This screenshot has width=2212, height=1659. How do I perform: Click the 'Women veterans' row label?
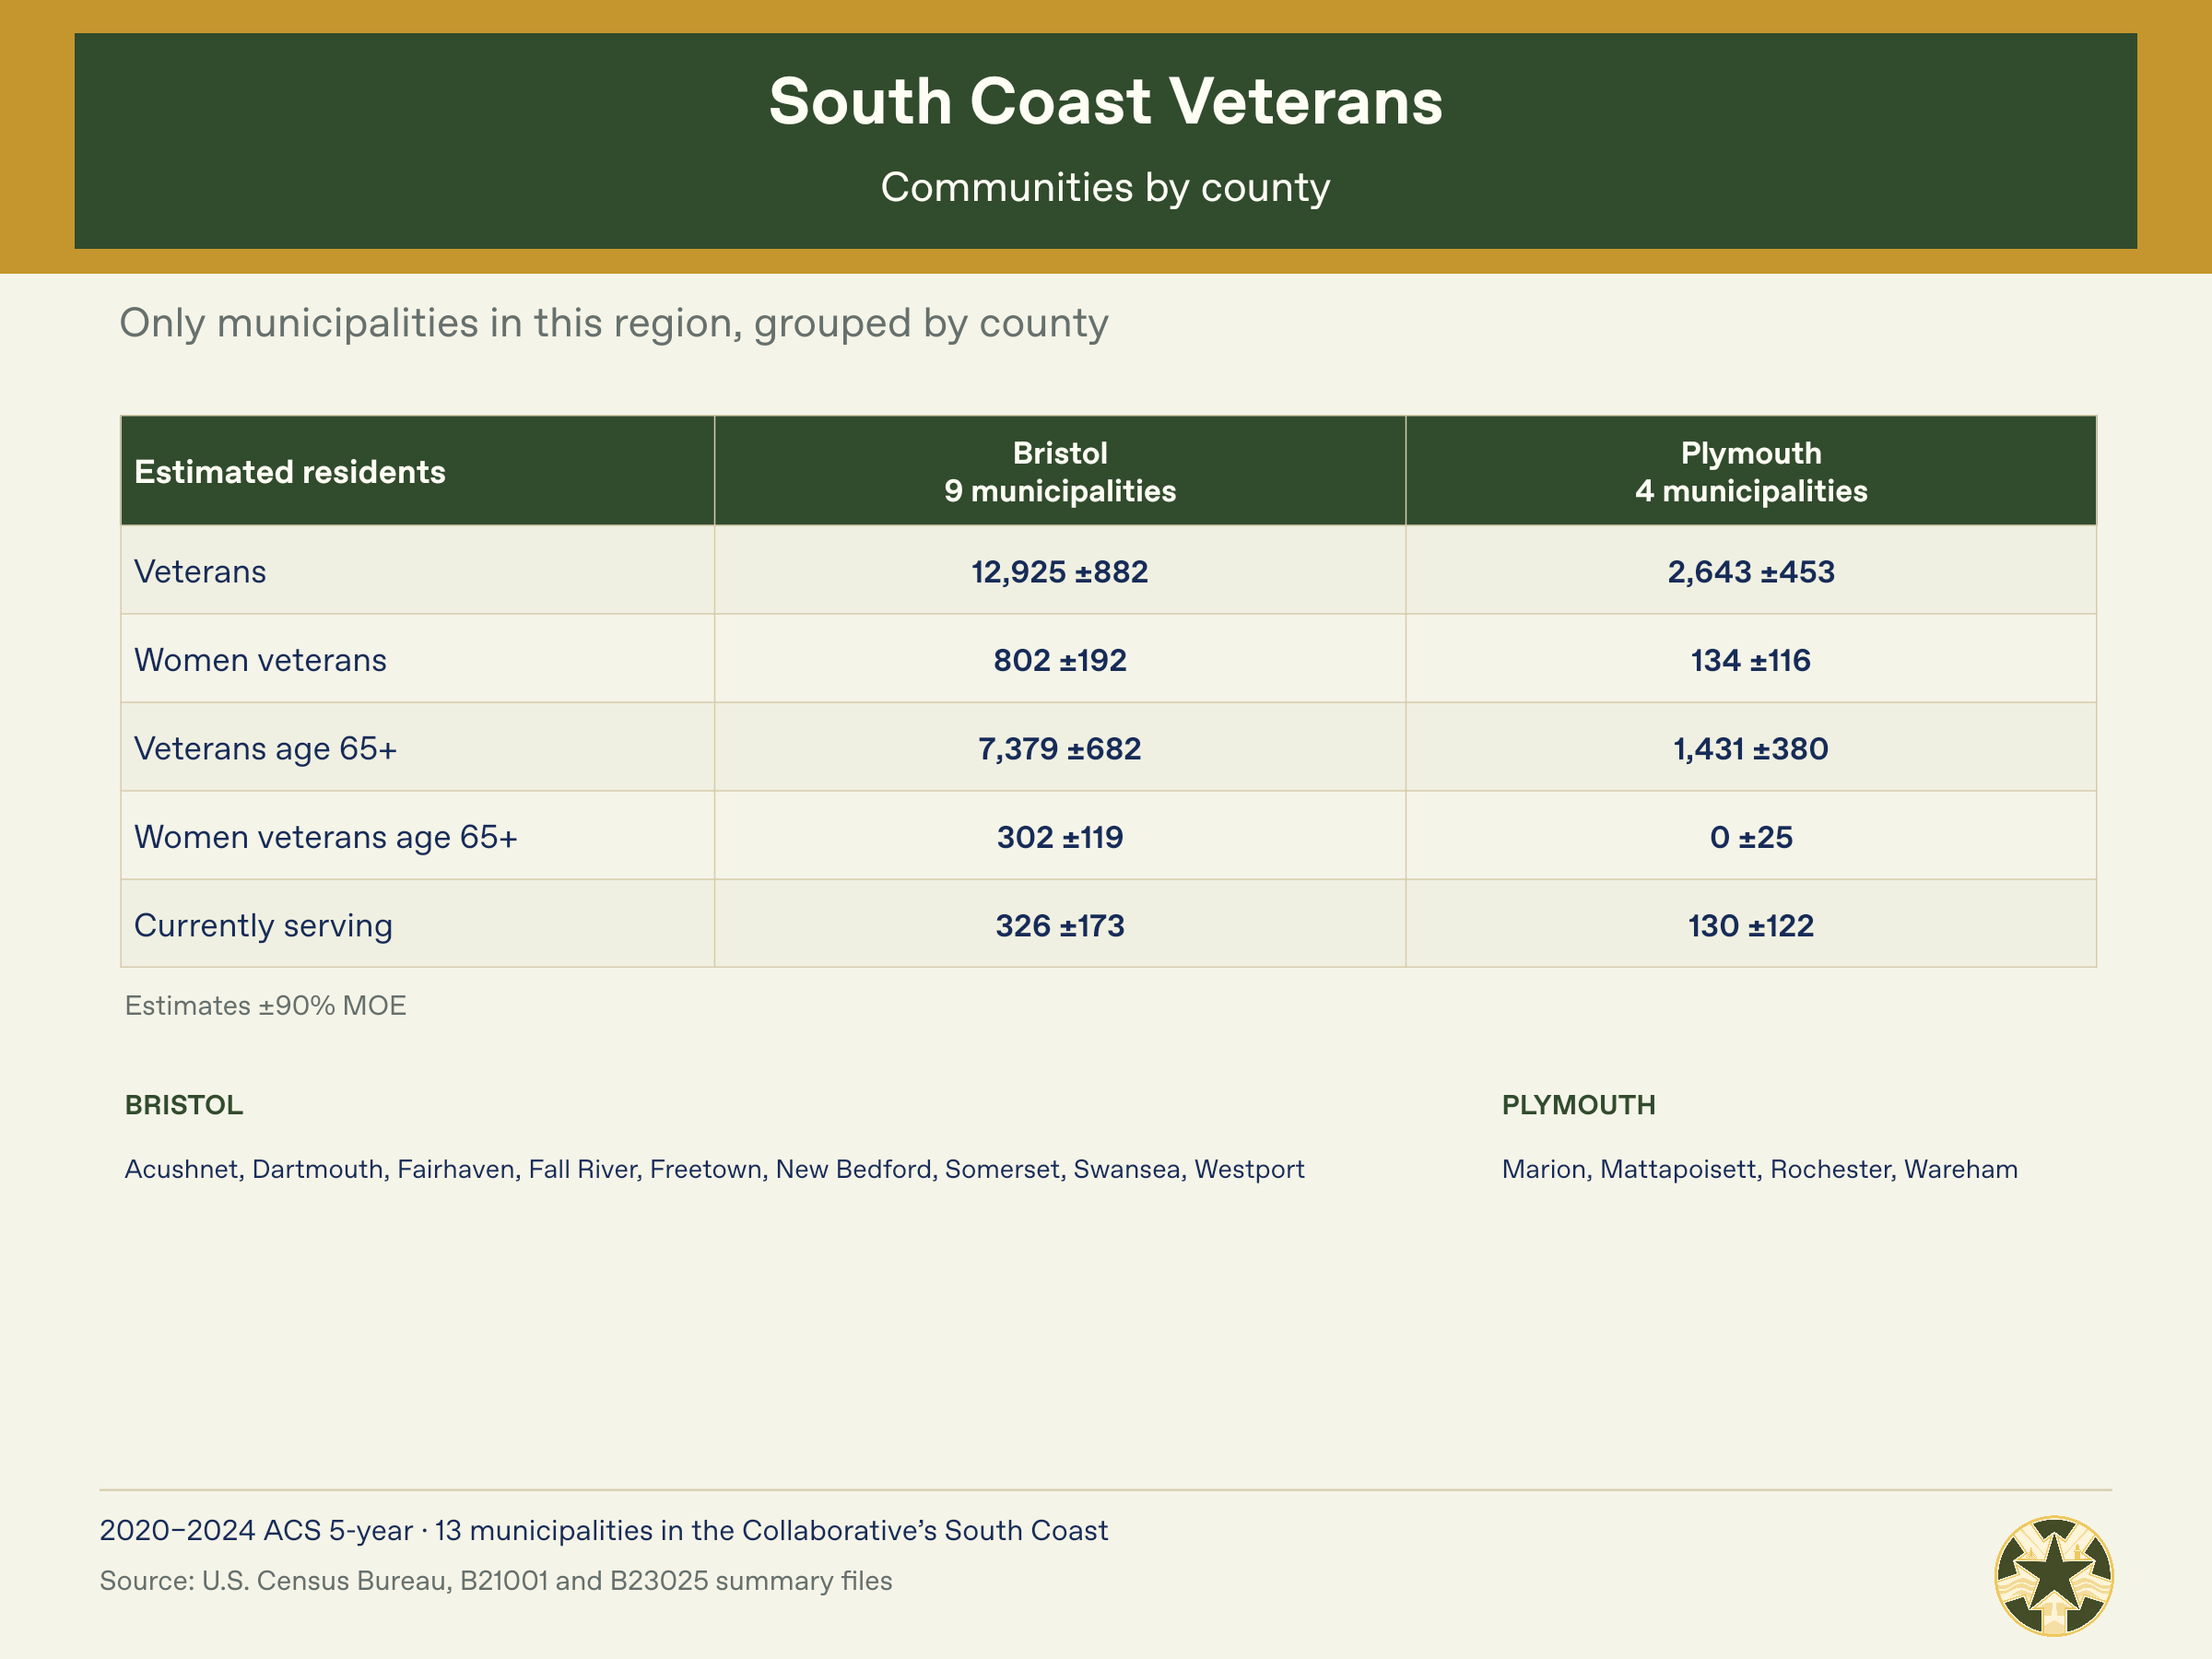[260, 660]
